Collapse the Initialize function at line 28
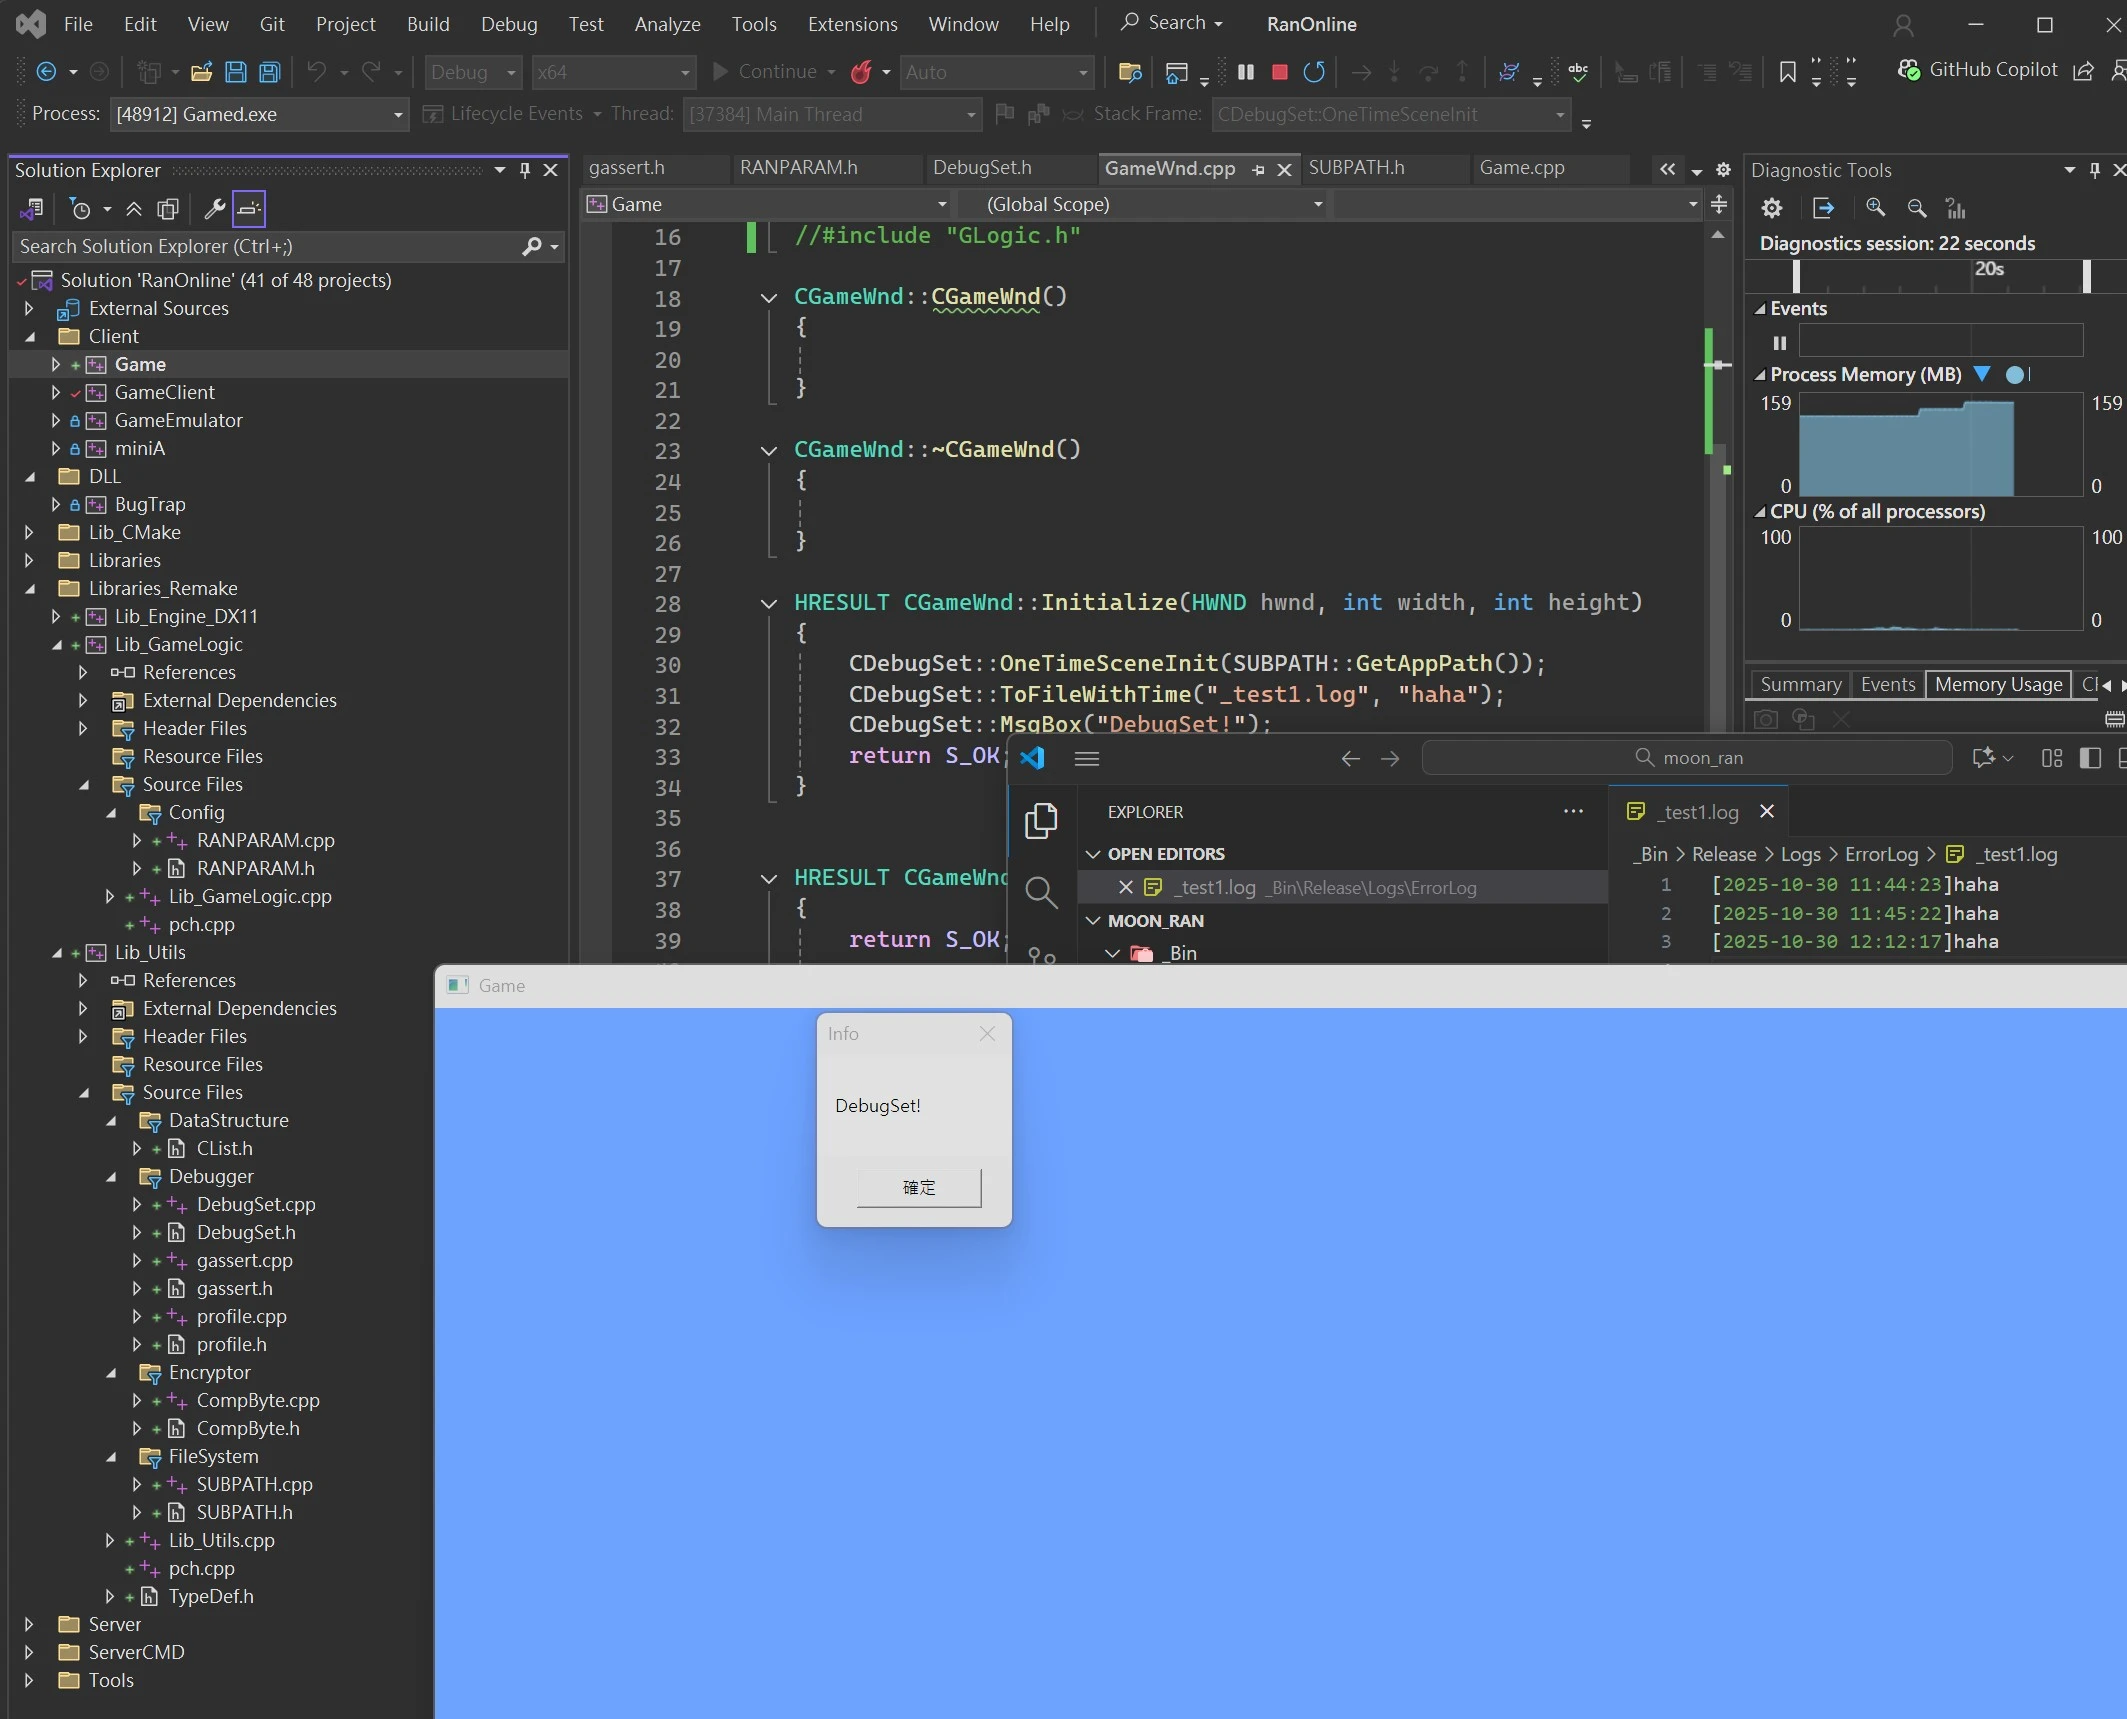 point(768,603)
